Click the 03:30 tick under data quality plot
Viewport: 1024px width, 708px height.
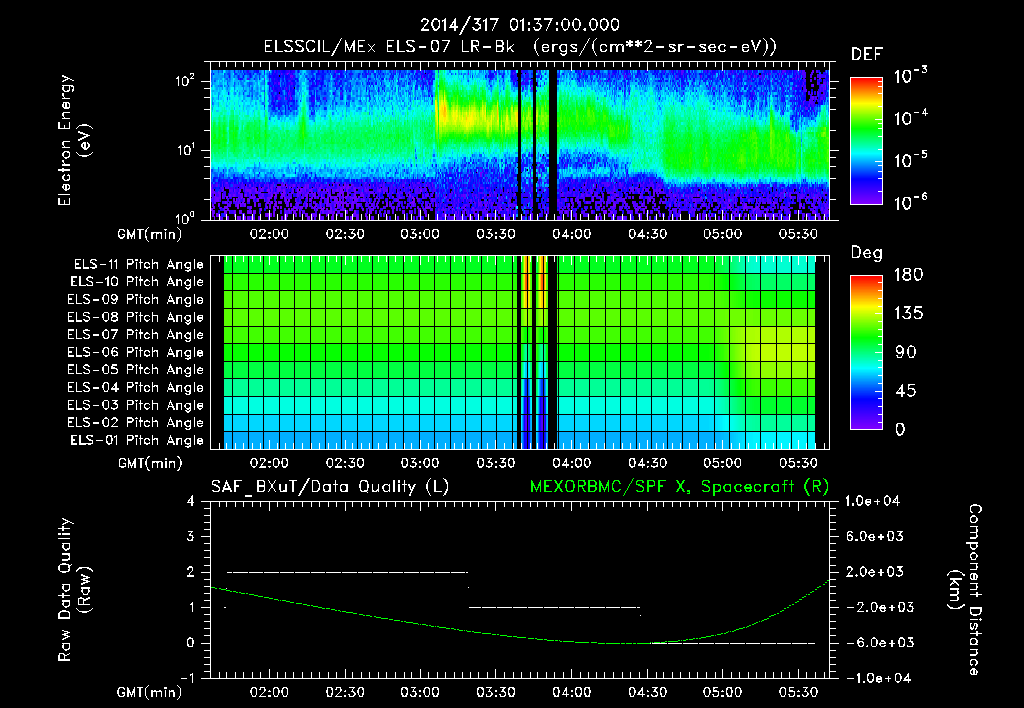(496, 692)
